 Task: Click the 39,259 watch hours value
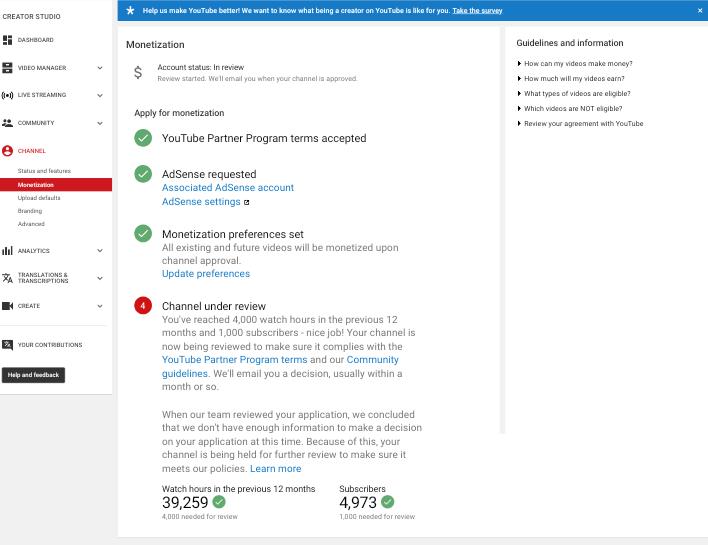pyautogui.click(x=185, y=502)
